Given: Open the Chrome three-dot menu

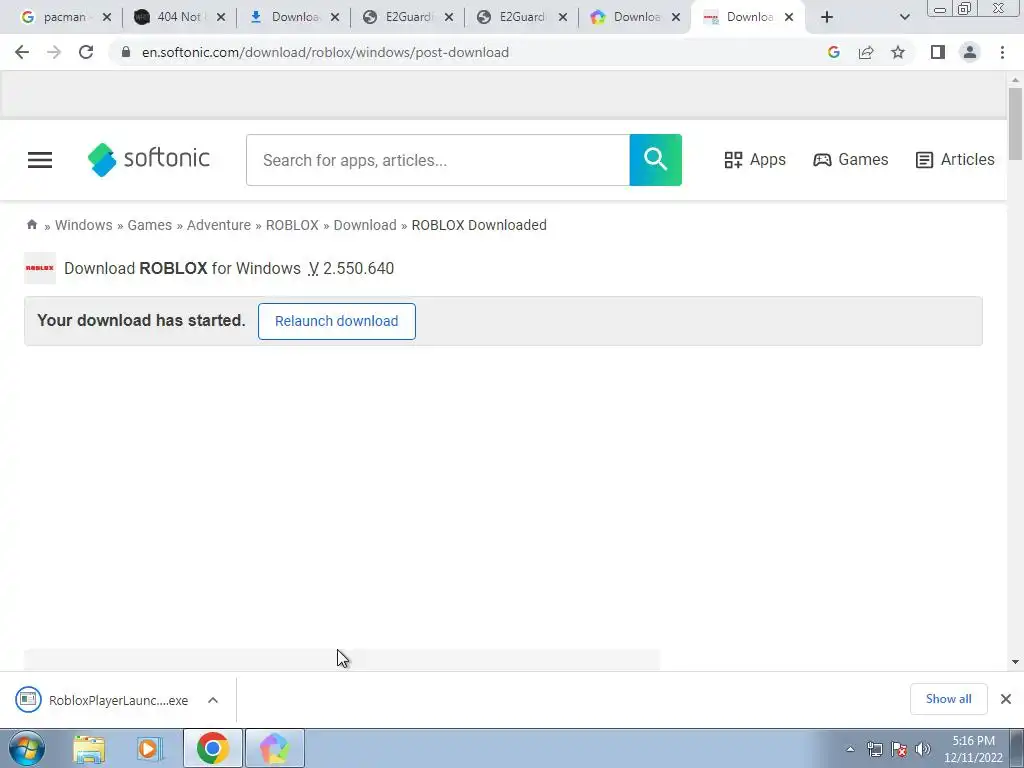Looking at the screenshot, I should [1002, 52].
